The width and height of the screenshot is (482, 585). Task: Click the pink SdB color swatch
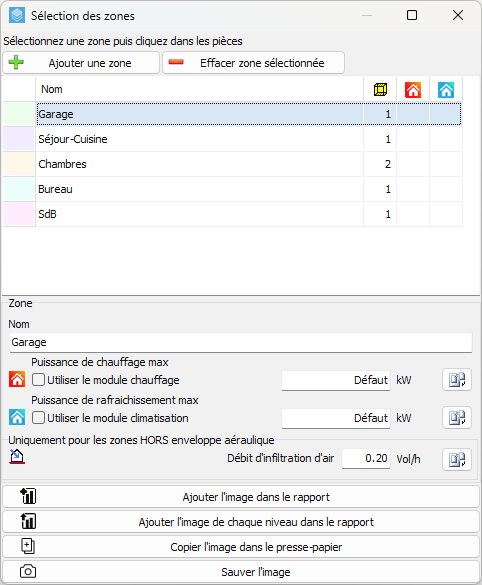(19, 214)
